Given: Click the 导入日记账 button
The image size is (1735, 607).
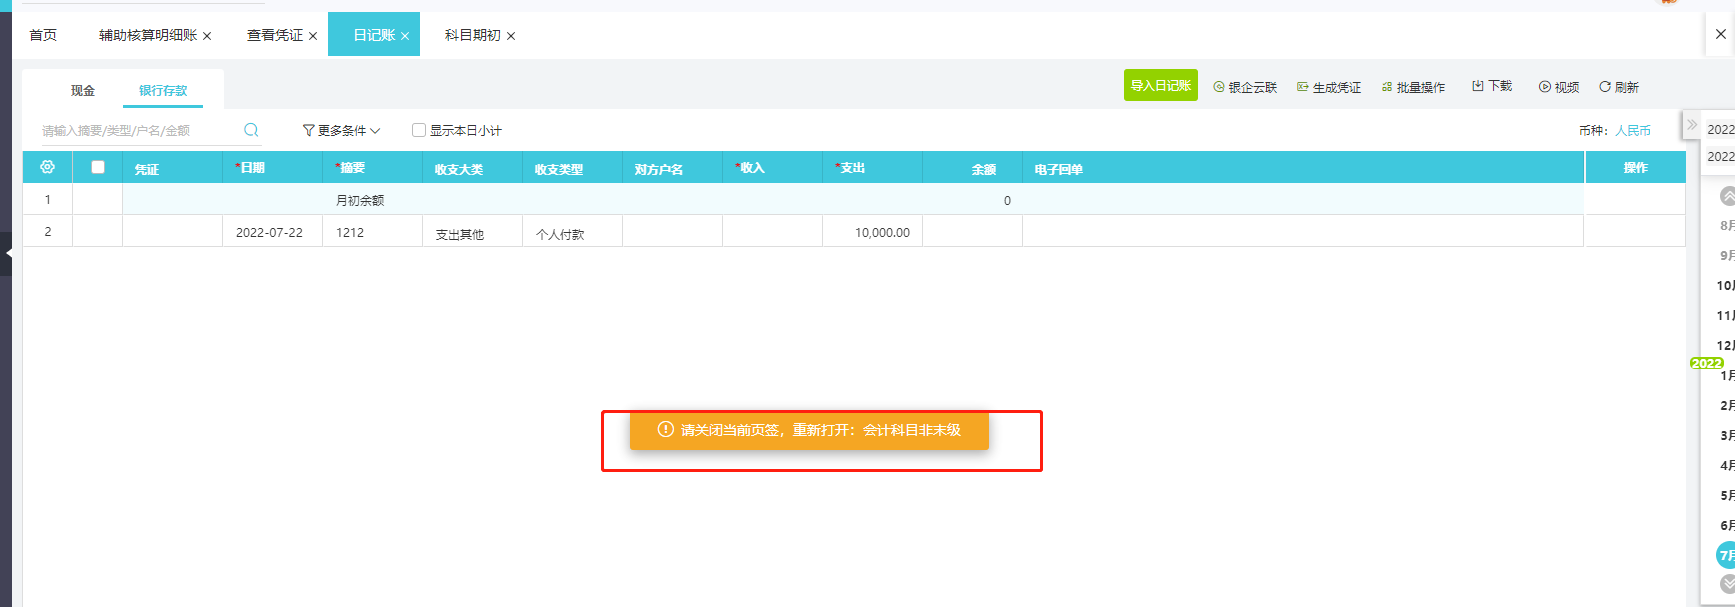Looking at the screenshot, I should coord(1160,86).
